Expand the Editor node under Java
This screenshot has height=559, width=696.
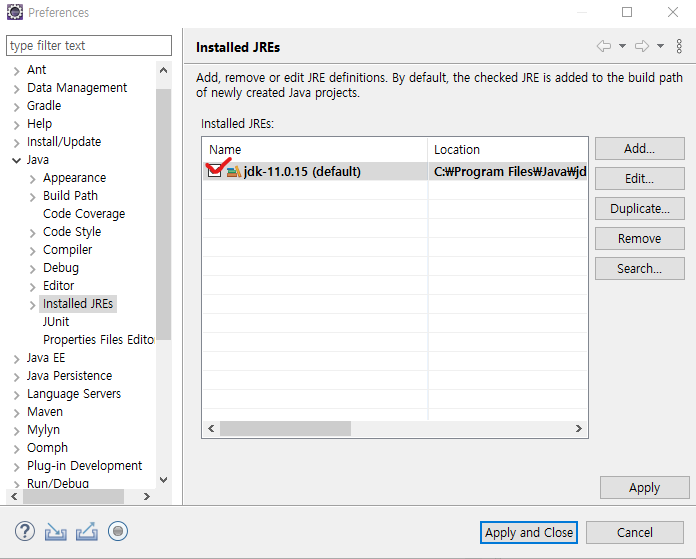(x=32, y=287)
